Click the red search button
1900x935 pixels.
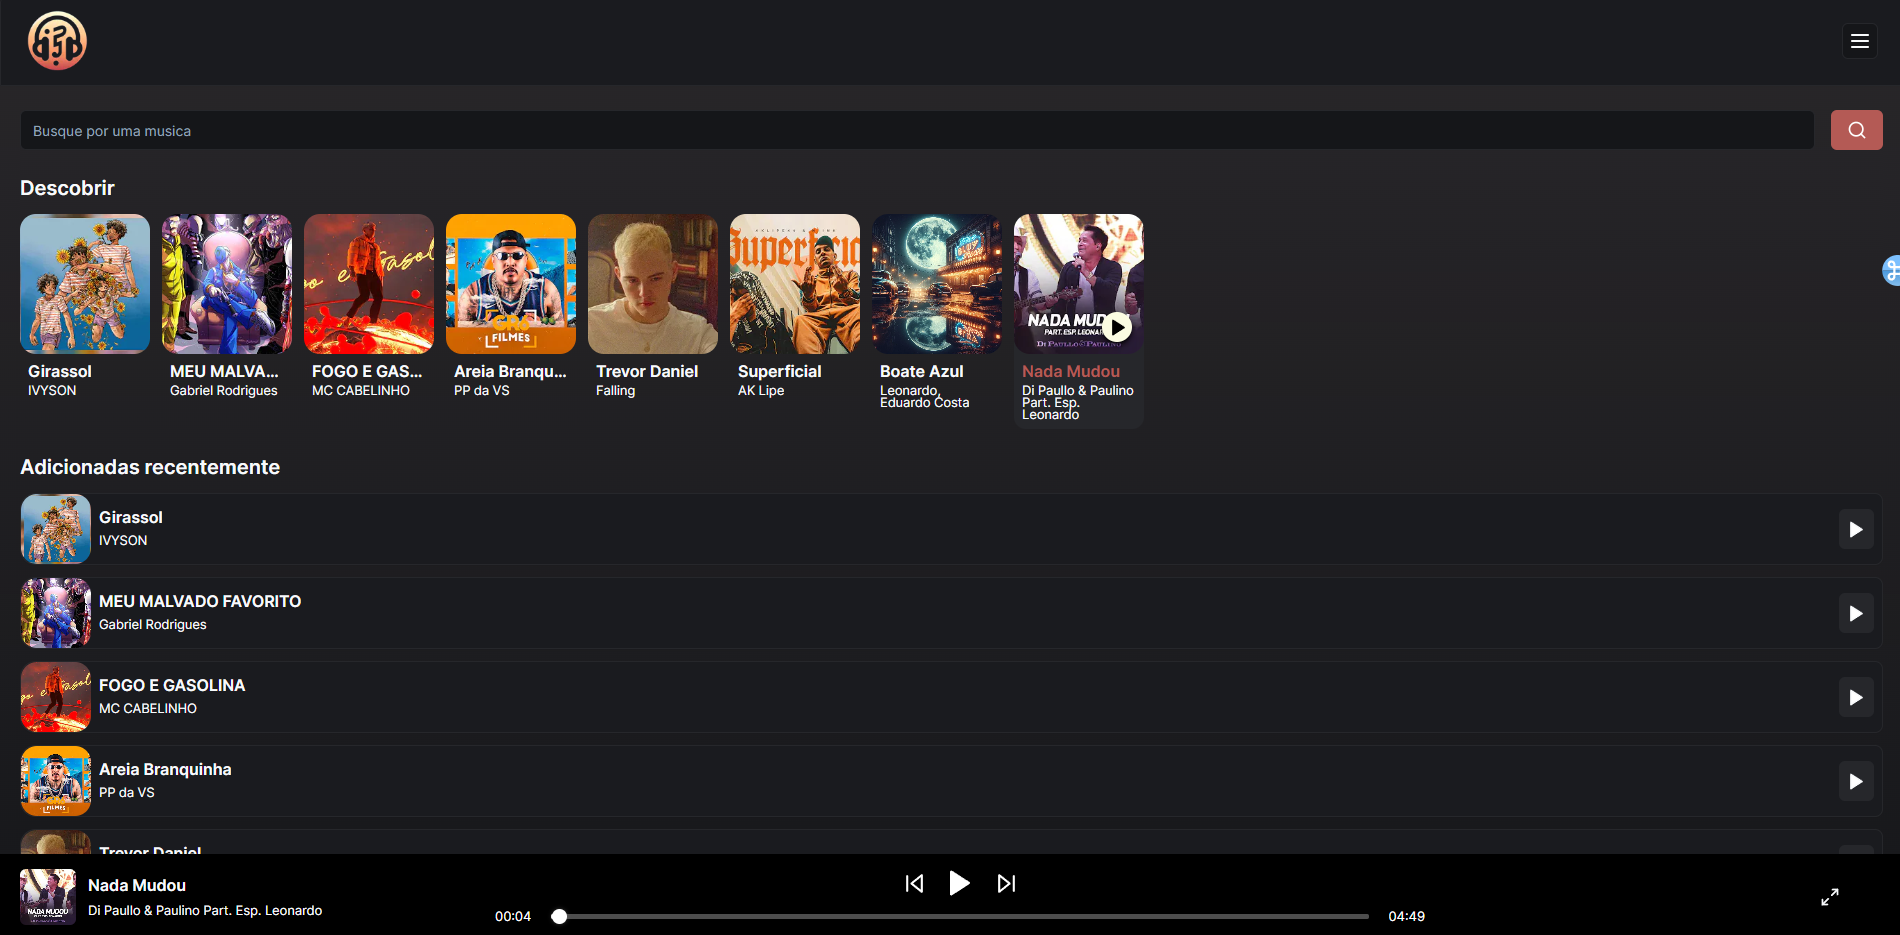[x=1856, y=130]
